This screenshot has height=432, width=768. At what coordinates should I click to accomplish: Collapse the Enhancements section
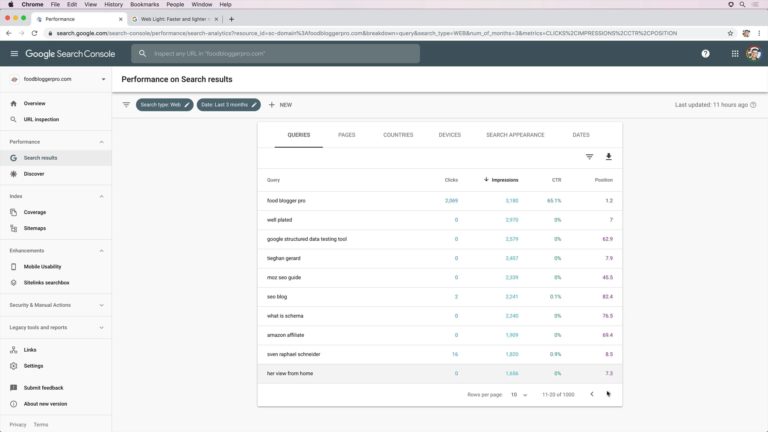(x=101, y=251)
